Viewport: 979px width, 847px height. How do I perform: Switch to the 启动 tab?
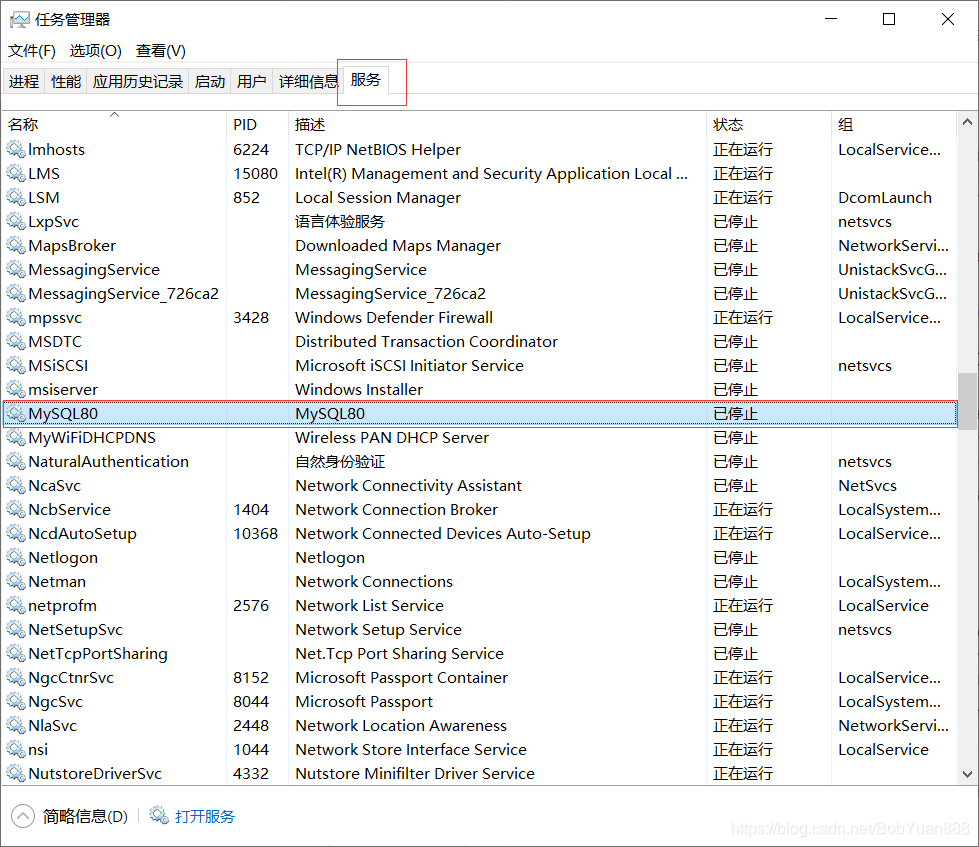click(x=210, y=81)
